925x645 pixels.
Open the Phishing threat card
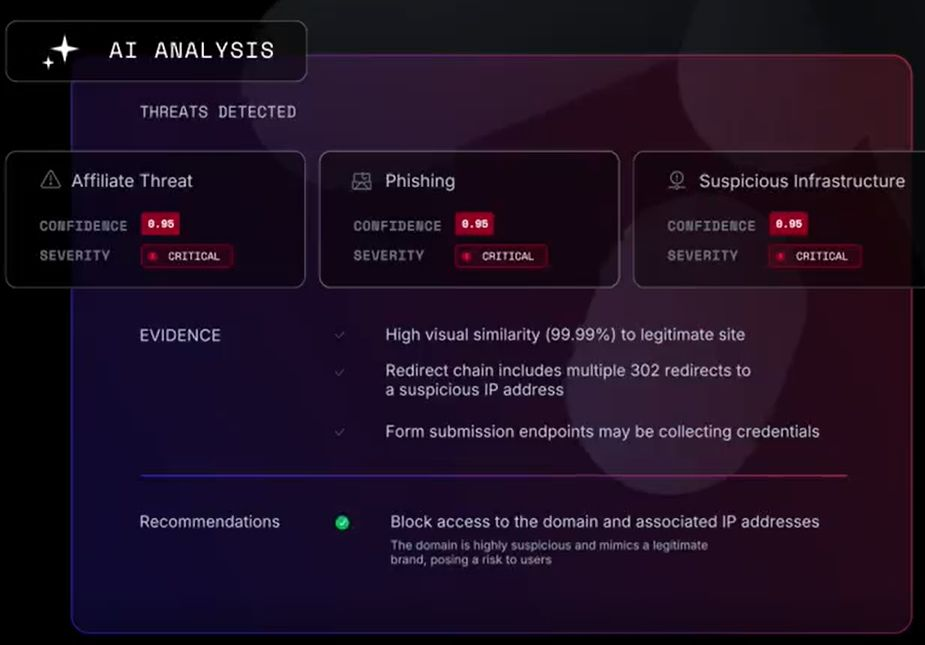tap(470, 220)
